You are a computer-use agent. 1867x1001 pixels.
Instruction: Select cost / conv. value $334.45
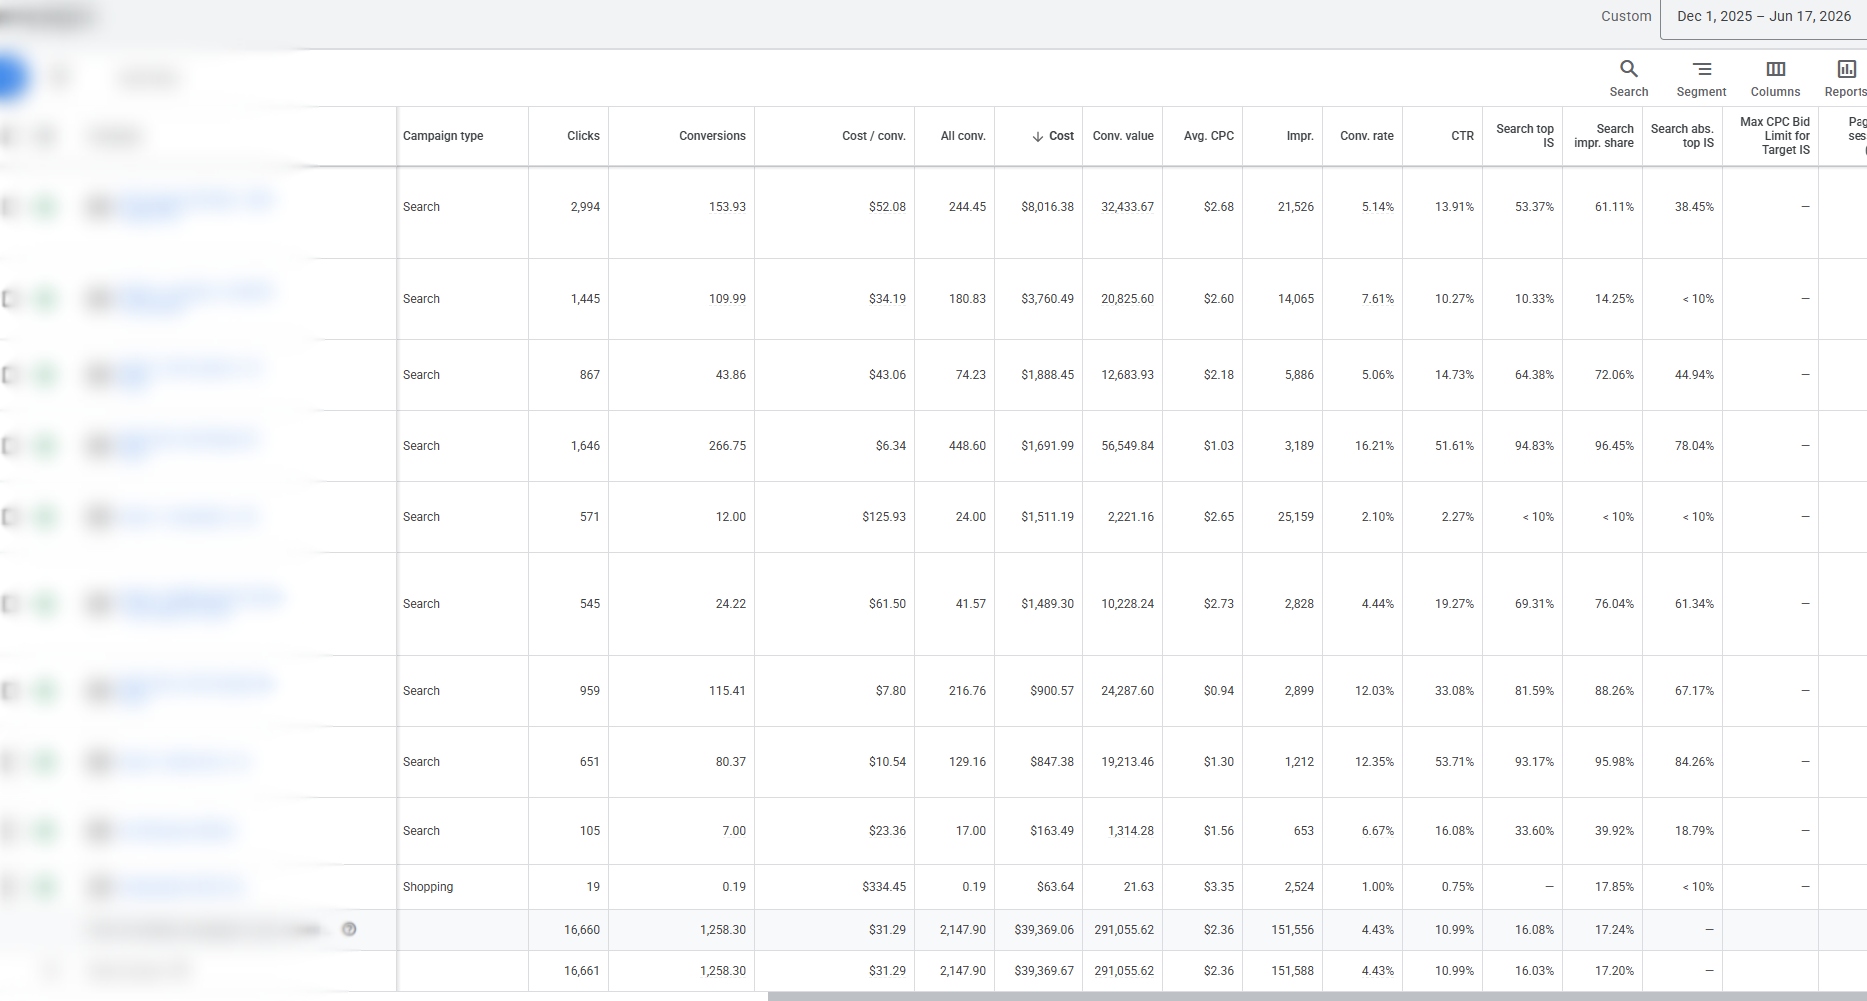pos(884,887)
